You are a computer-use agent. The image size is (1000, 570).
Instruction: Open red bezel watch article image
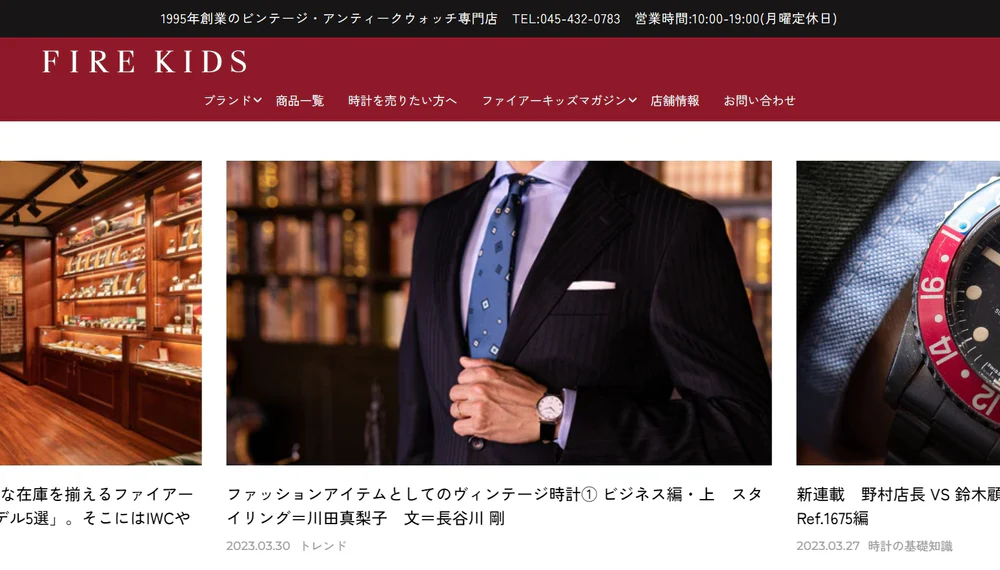coord(898,312)
